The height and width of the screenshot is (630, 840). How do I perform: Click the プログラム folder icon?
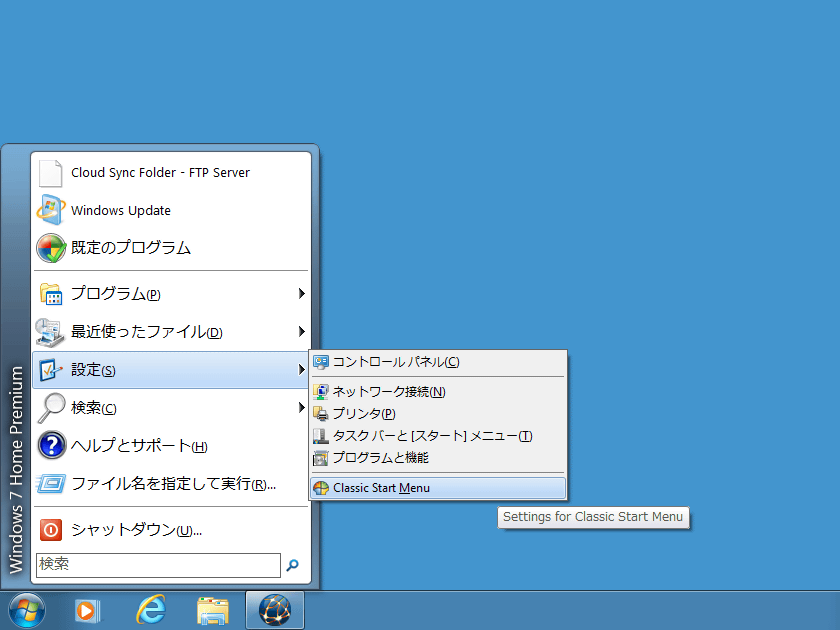point(51,294)
